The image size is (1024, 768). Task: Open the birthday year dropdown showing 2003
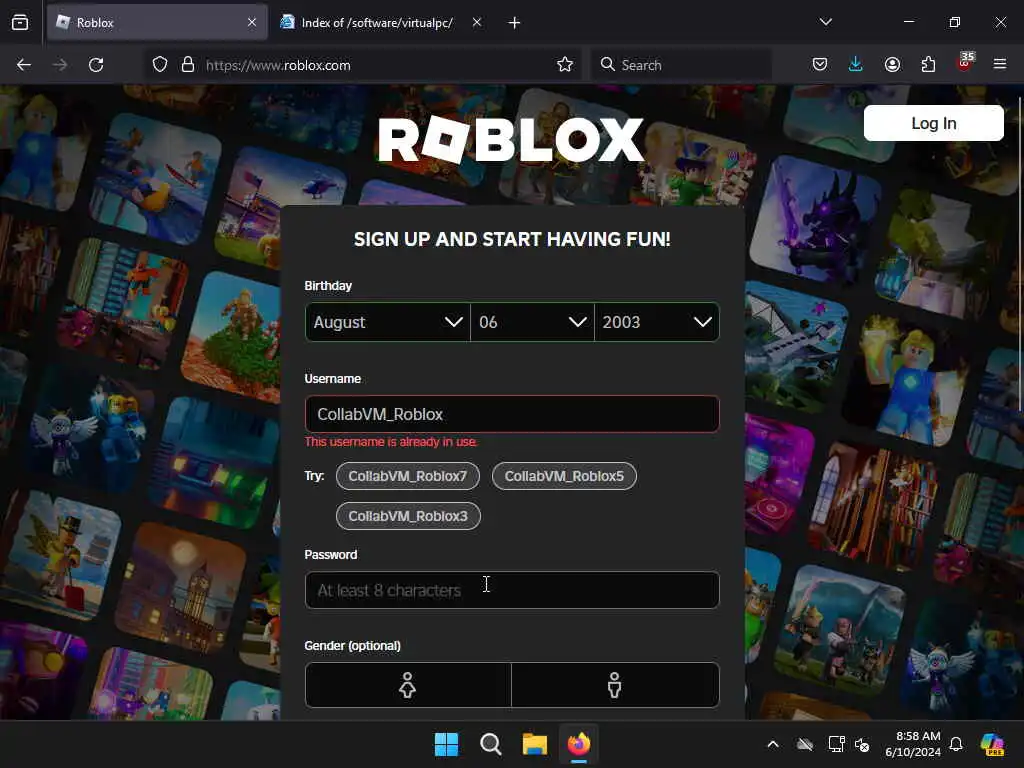[x=657, y=322]
